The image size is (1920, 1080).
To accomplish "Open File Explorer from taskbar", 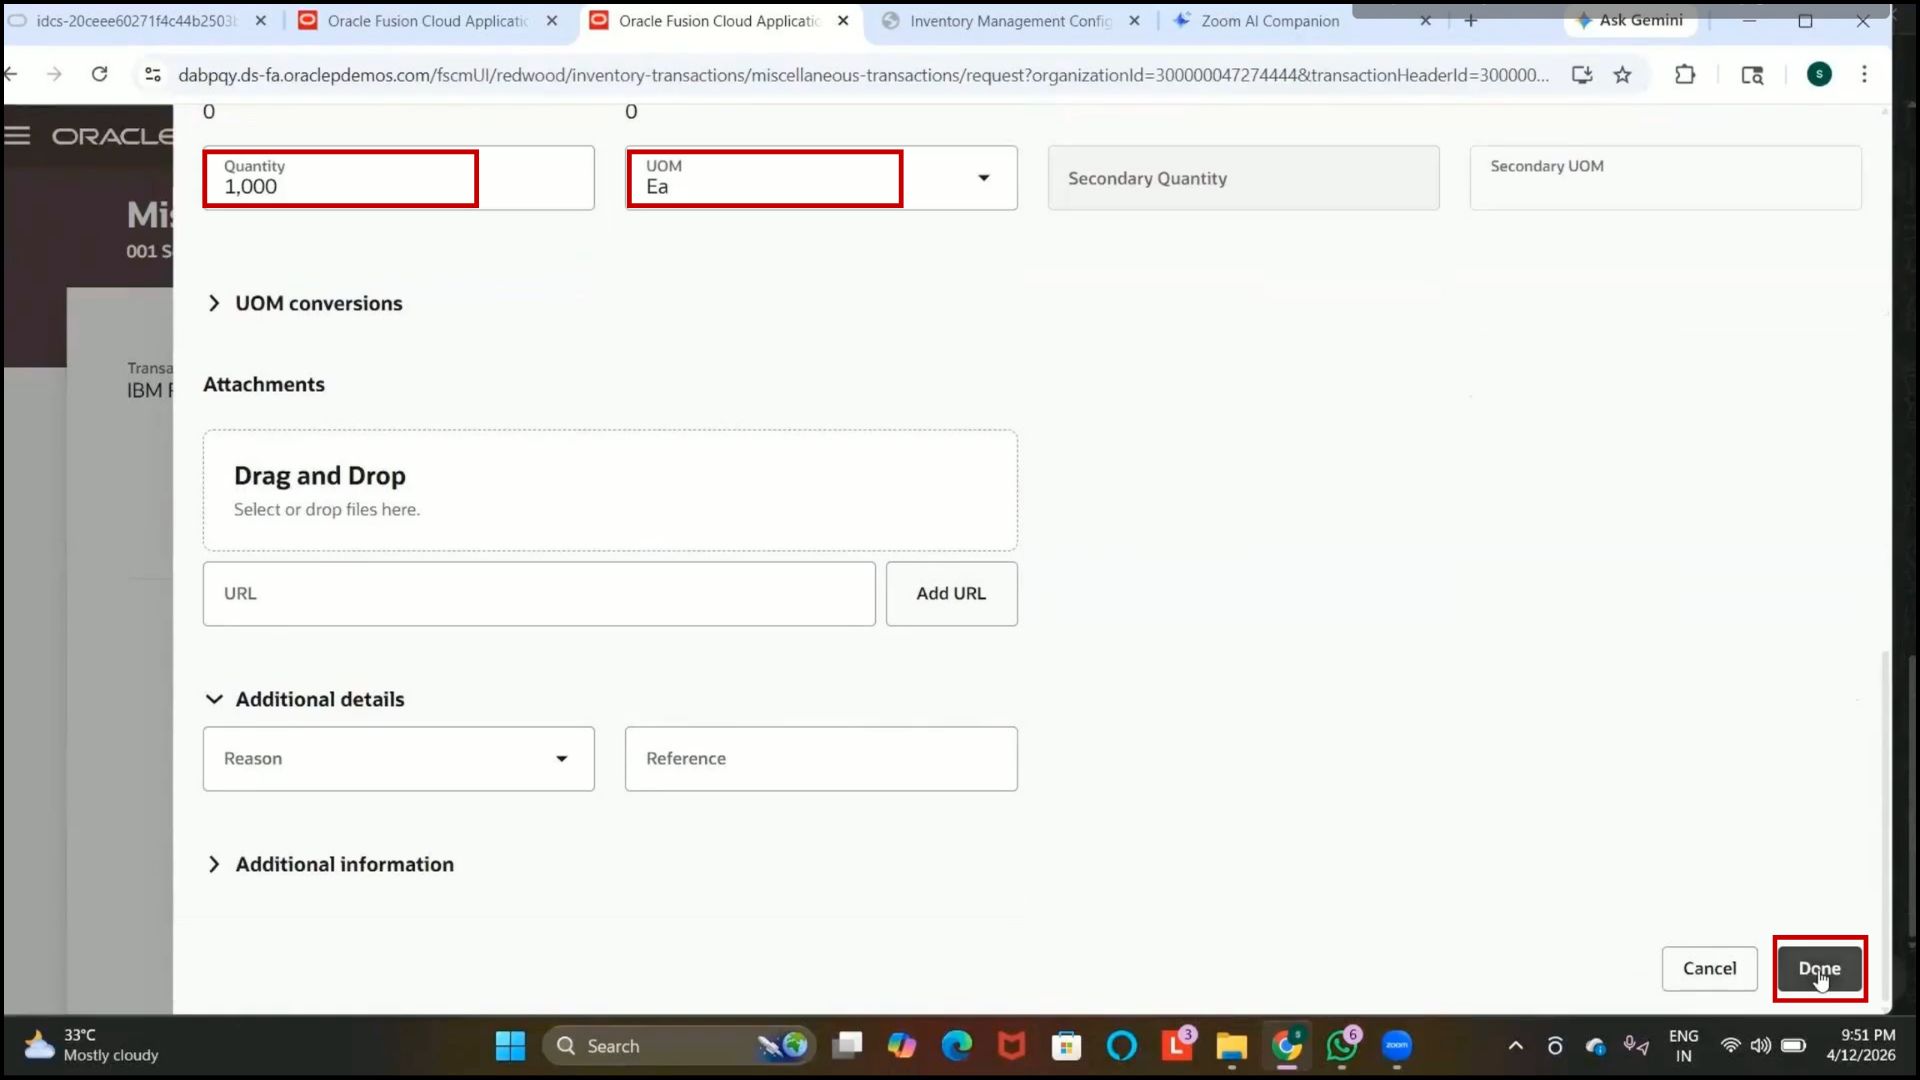I will pos(1232,1046).
